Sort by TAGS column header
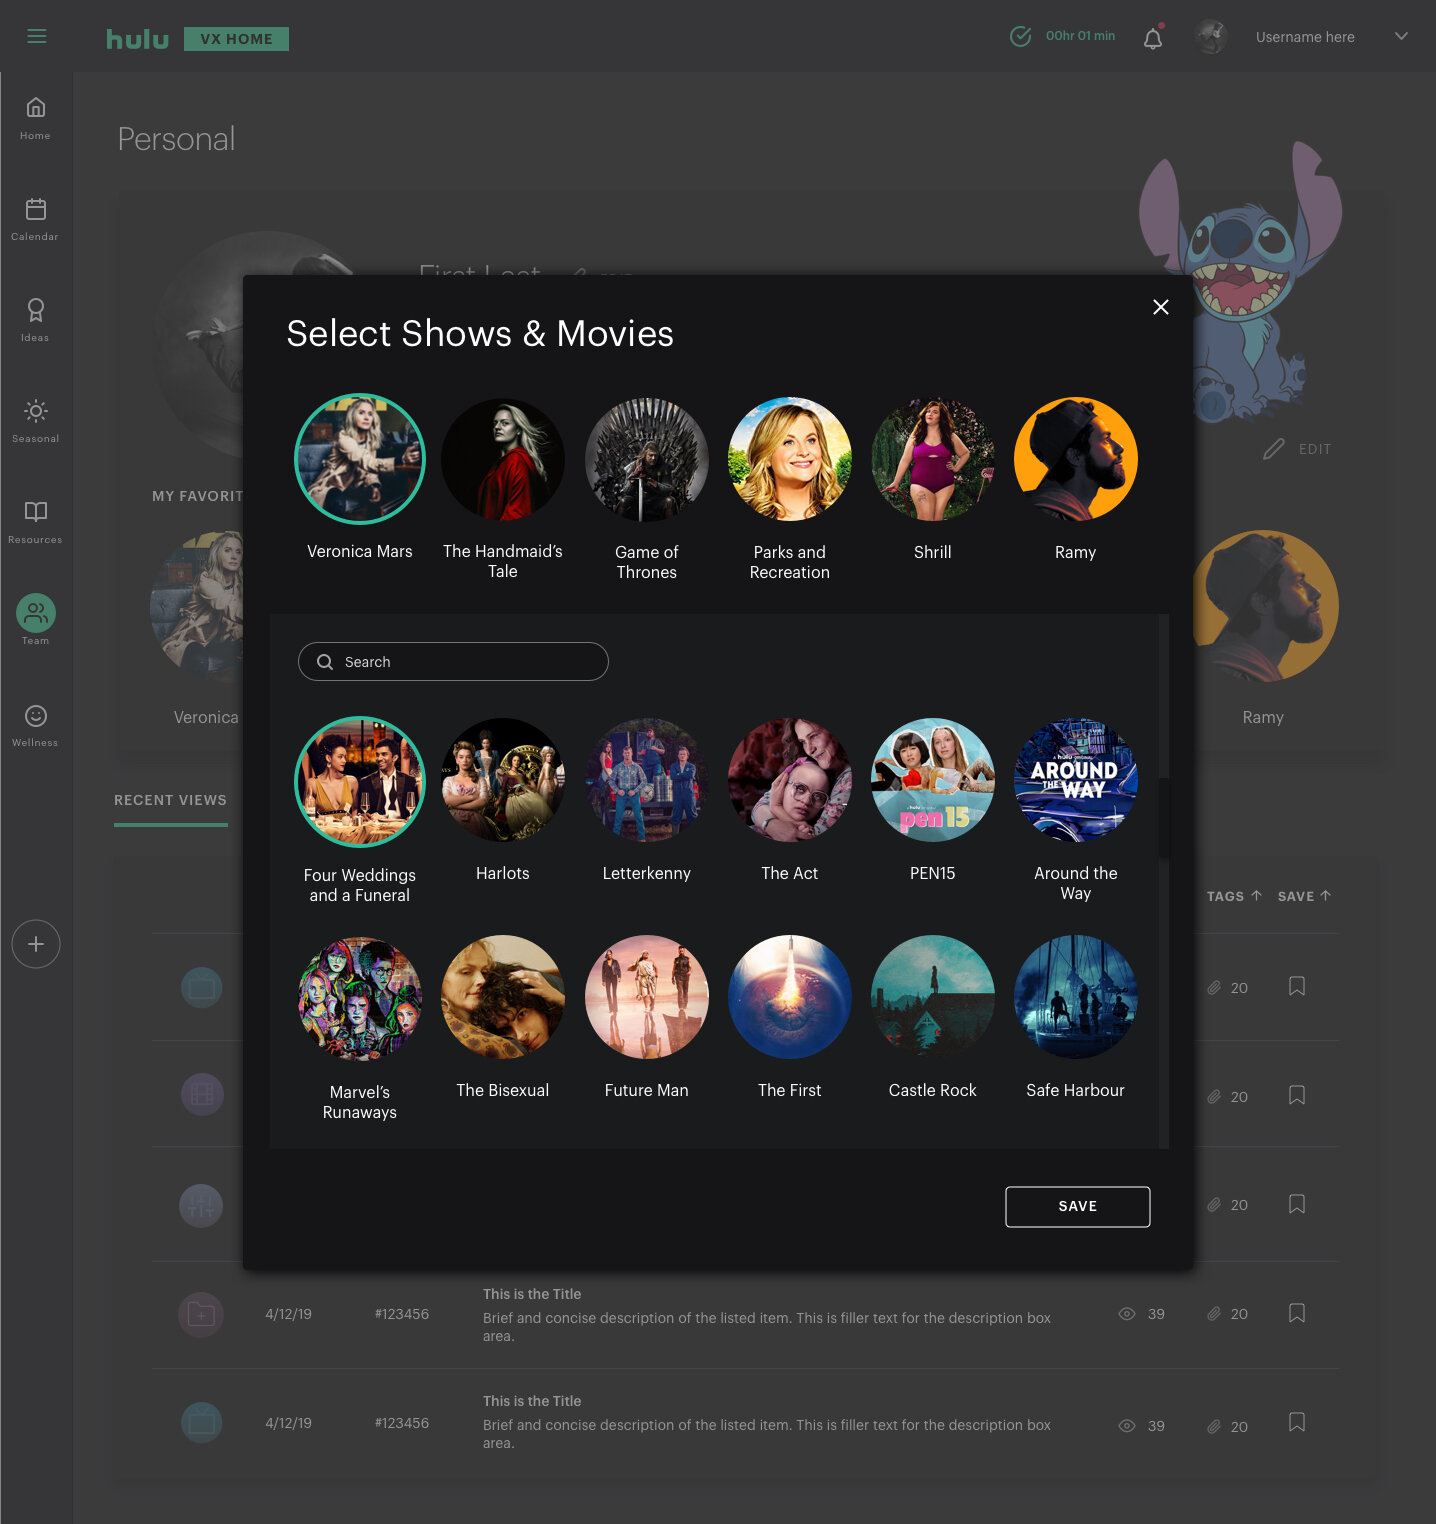 [1234, 897]
